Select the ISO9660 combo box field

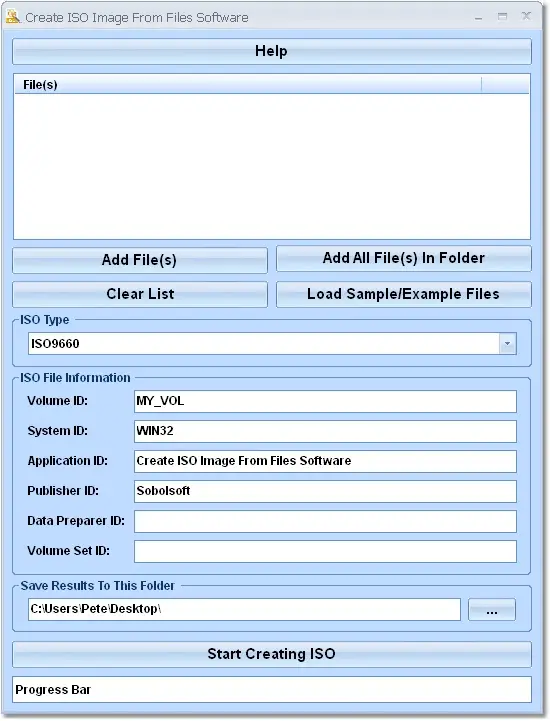click(x=272, y=343)
